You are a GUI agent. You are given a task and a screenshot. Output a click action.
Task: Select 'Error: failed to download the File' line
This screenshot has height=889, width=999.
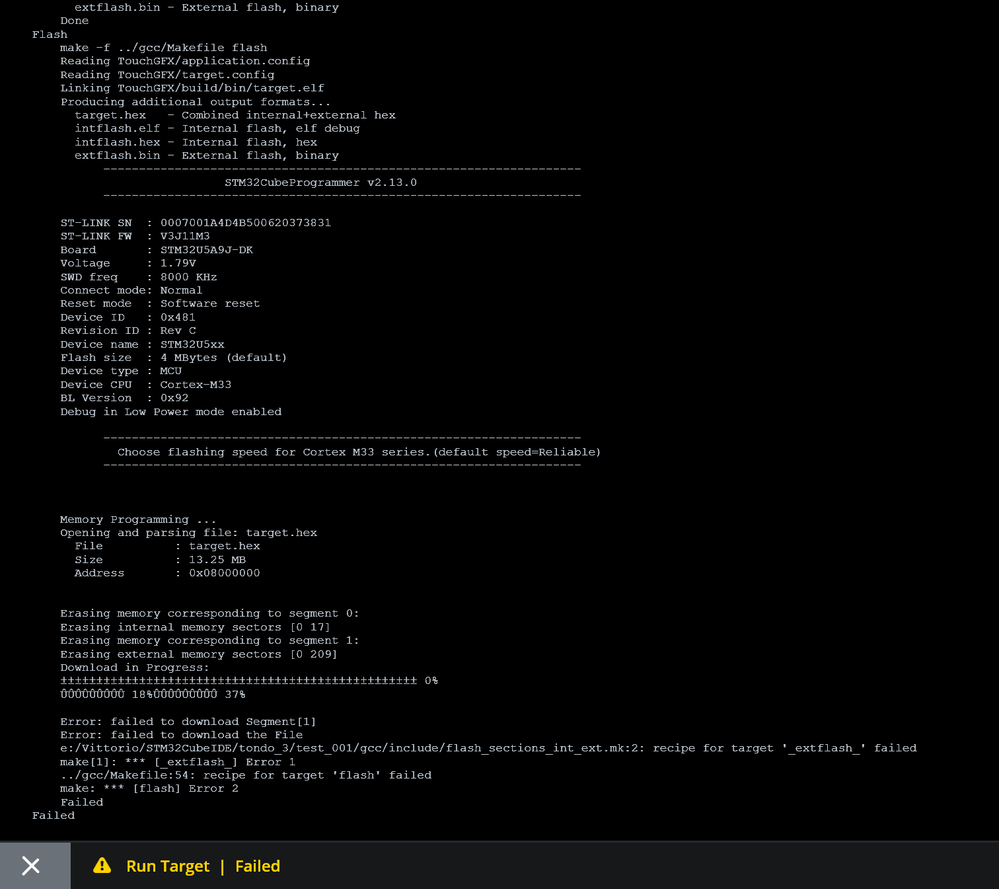(181, 735)
